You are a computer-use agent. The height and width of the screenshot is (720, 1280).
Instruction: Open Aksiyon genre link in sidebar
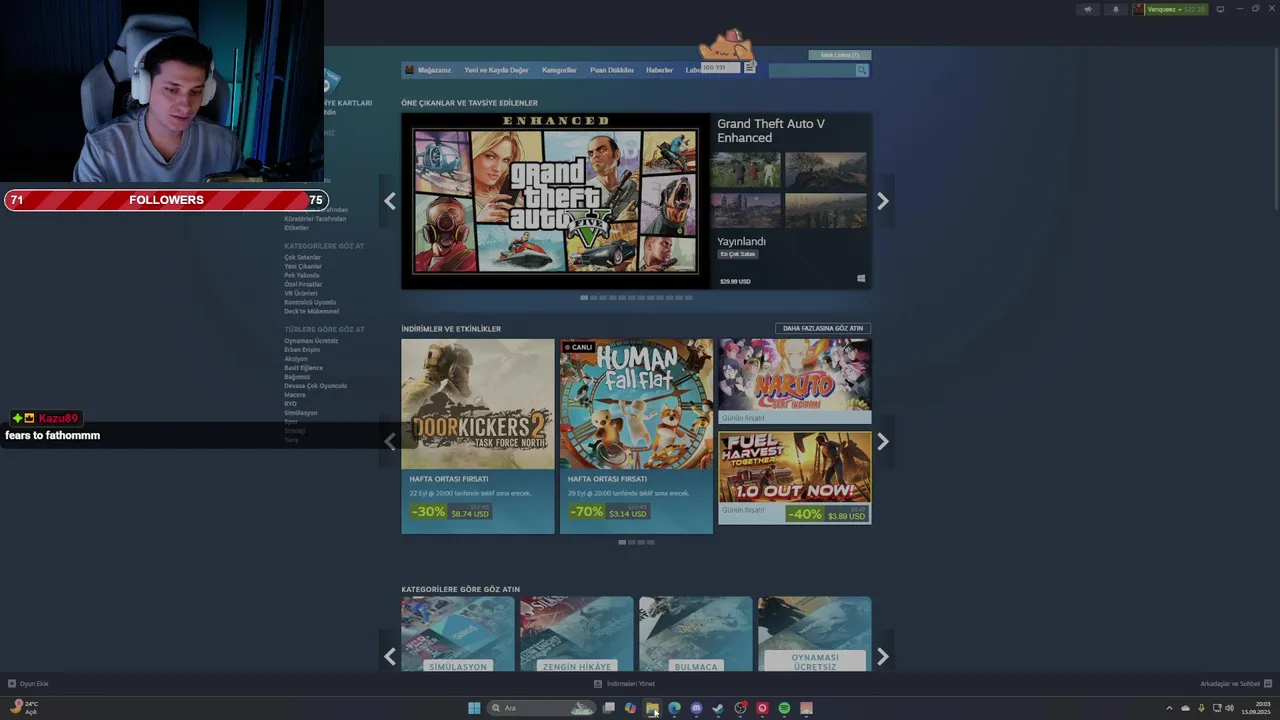tap(296, 359)
